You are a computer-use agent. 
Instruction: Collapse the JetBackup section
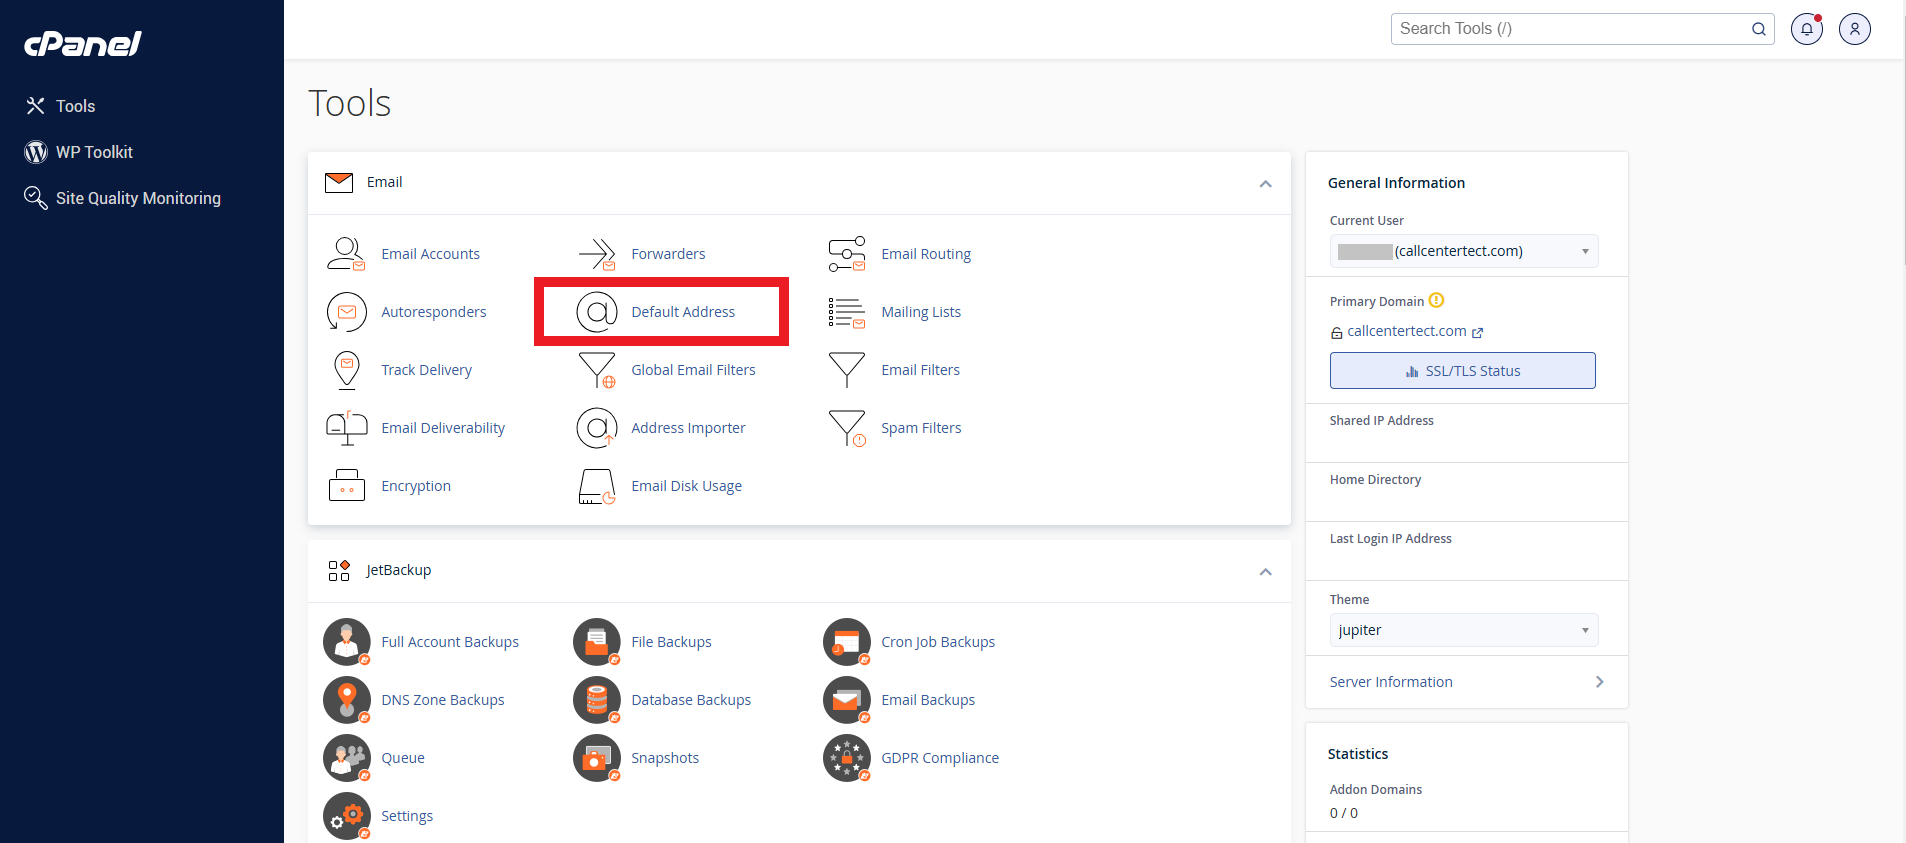(1265, 572)
